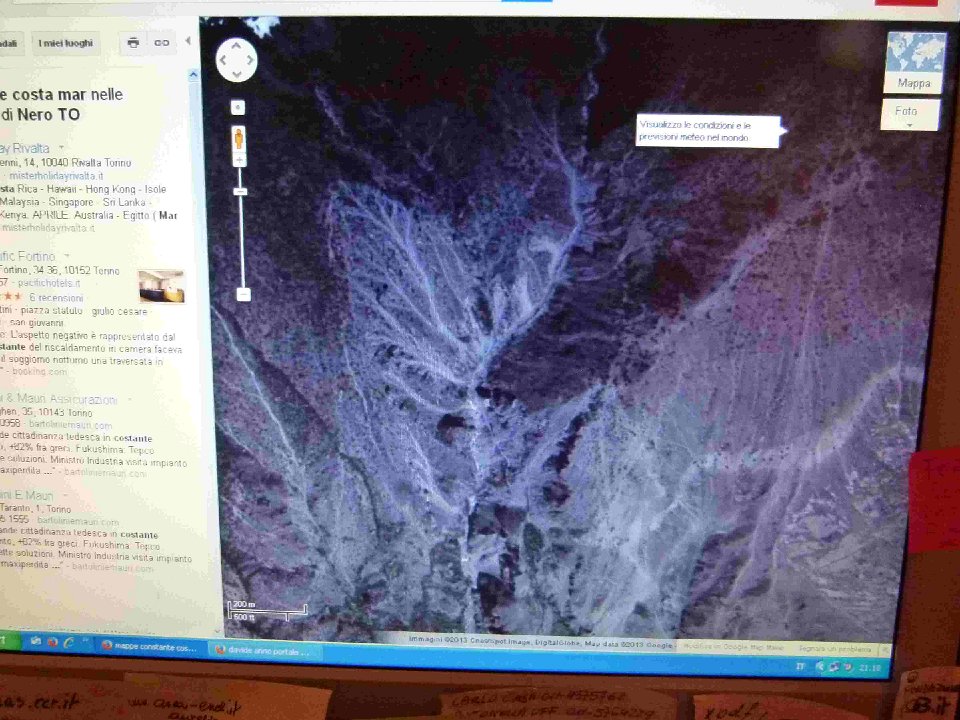This screenshot has height=720, width=960.
Task: Click the link (chain) icon
Action: coord(162,43)
